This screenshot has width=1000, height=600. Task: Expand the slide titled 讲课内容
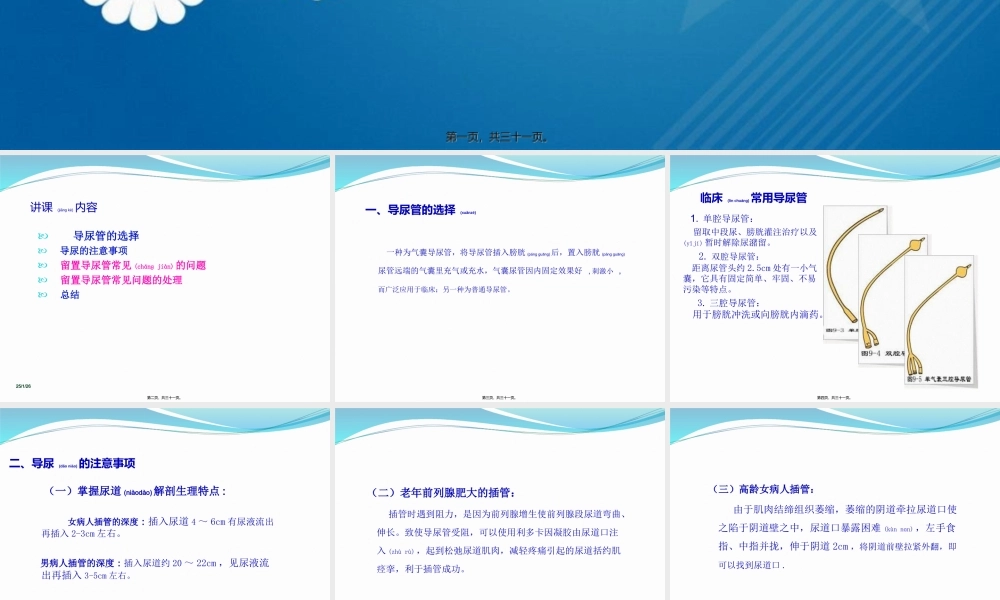165,275
